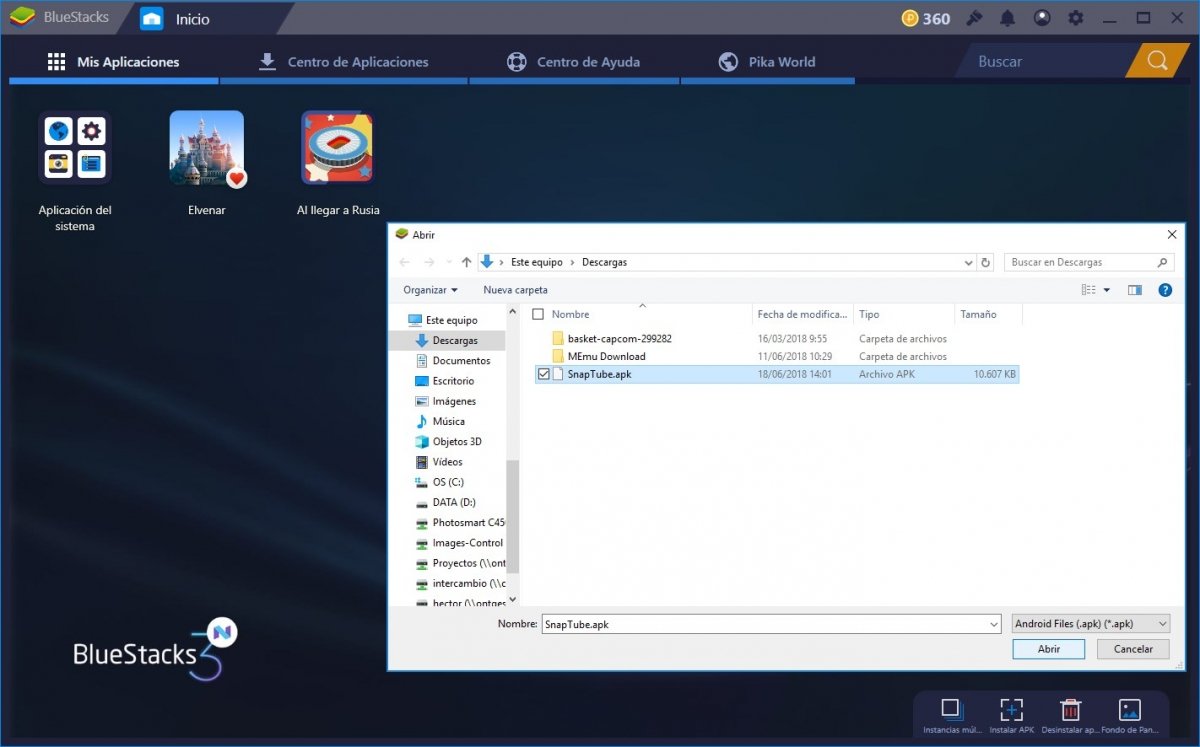Go forward in the Abrir dialog
Screen dimensions: 1200x747
pyautogui.click(x=429, y=262)
